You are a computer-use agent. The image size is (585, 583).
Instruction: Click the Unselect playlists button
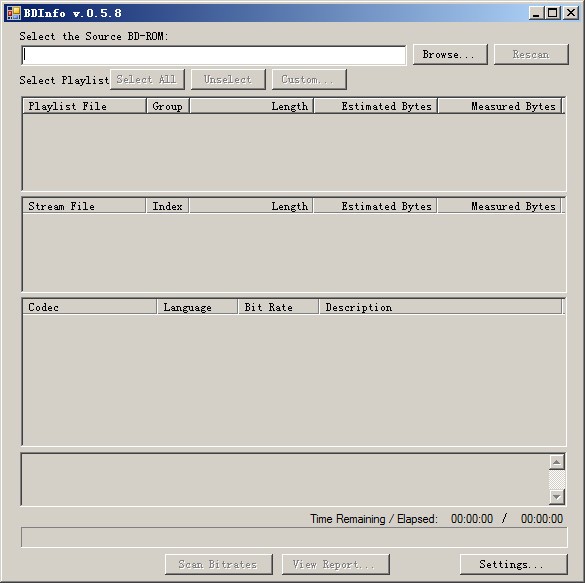[228, 79]
